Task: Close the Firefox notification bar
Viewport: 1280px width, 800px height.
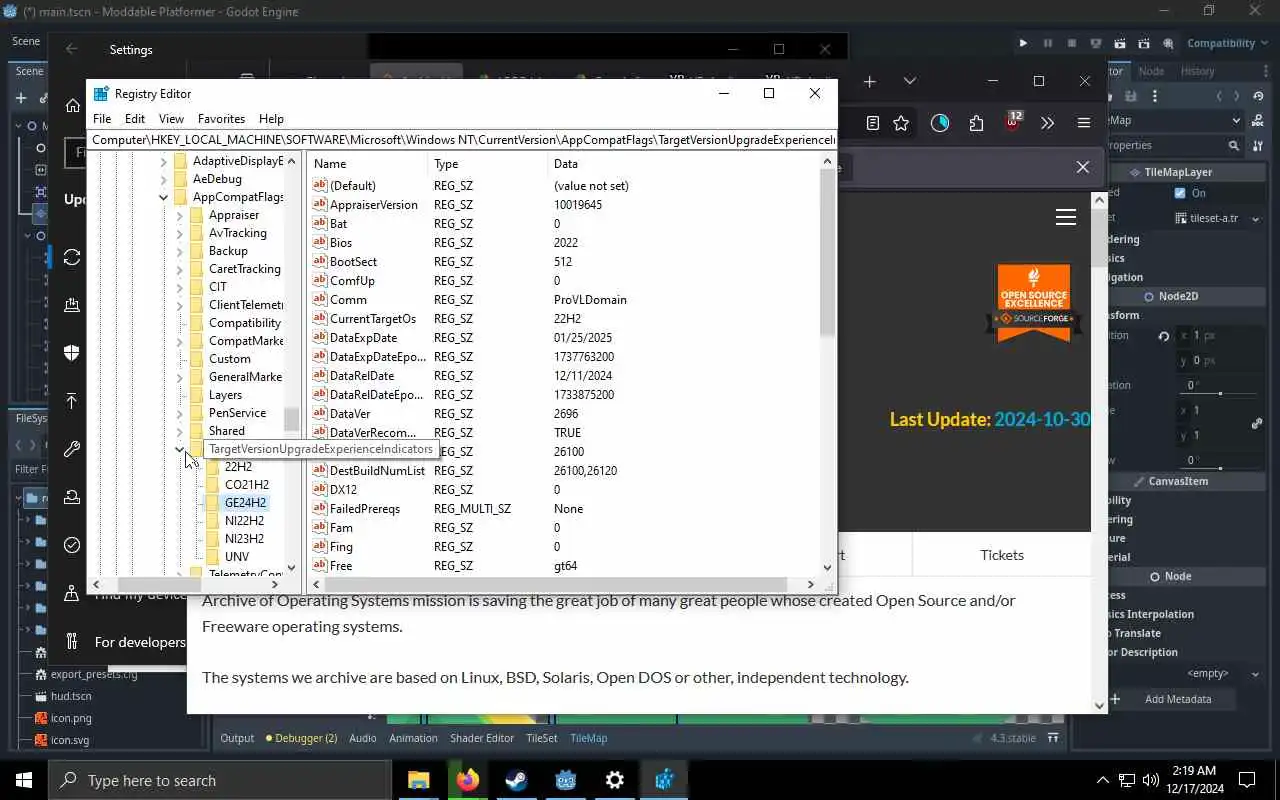Action: point(1082,167)
